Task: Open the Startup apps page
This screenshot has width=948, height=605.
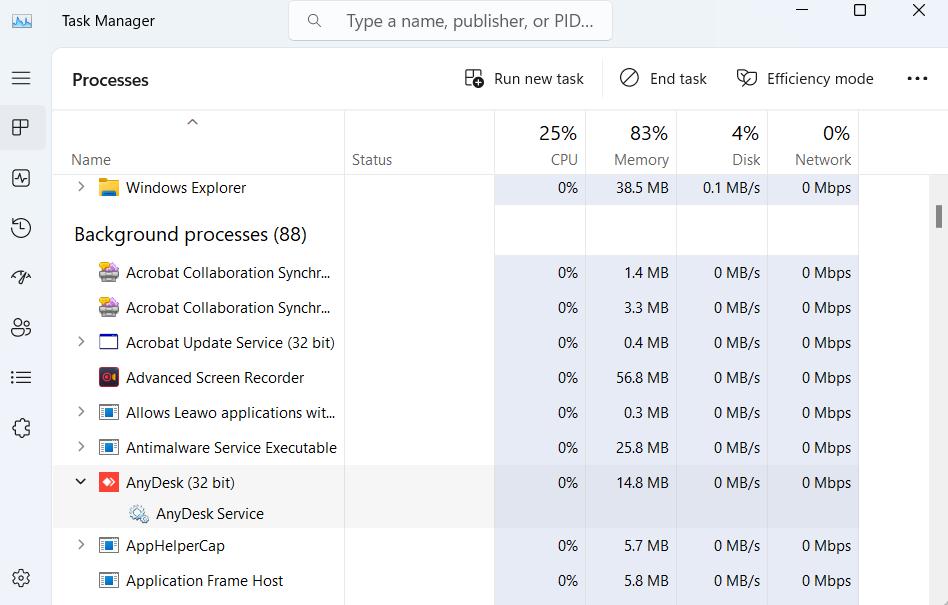Action: pyautogui.click(x=22, y=277)
